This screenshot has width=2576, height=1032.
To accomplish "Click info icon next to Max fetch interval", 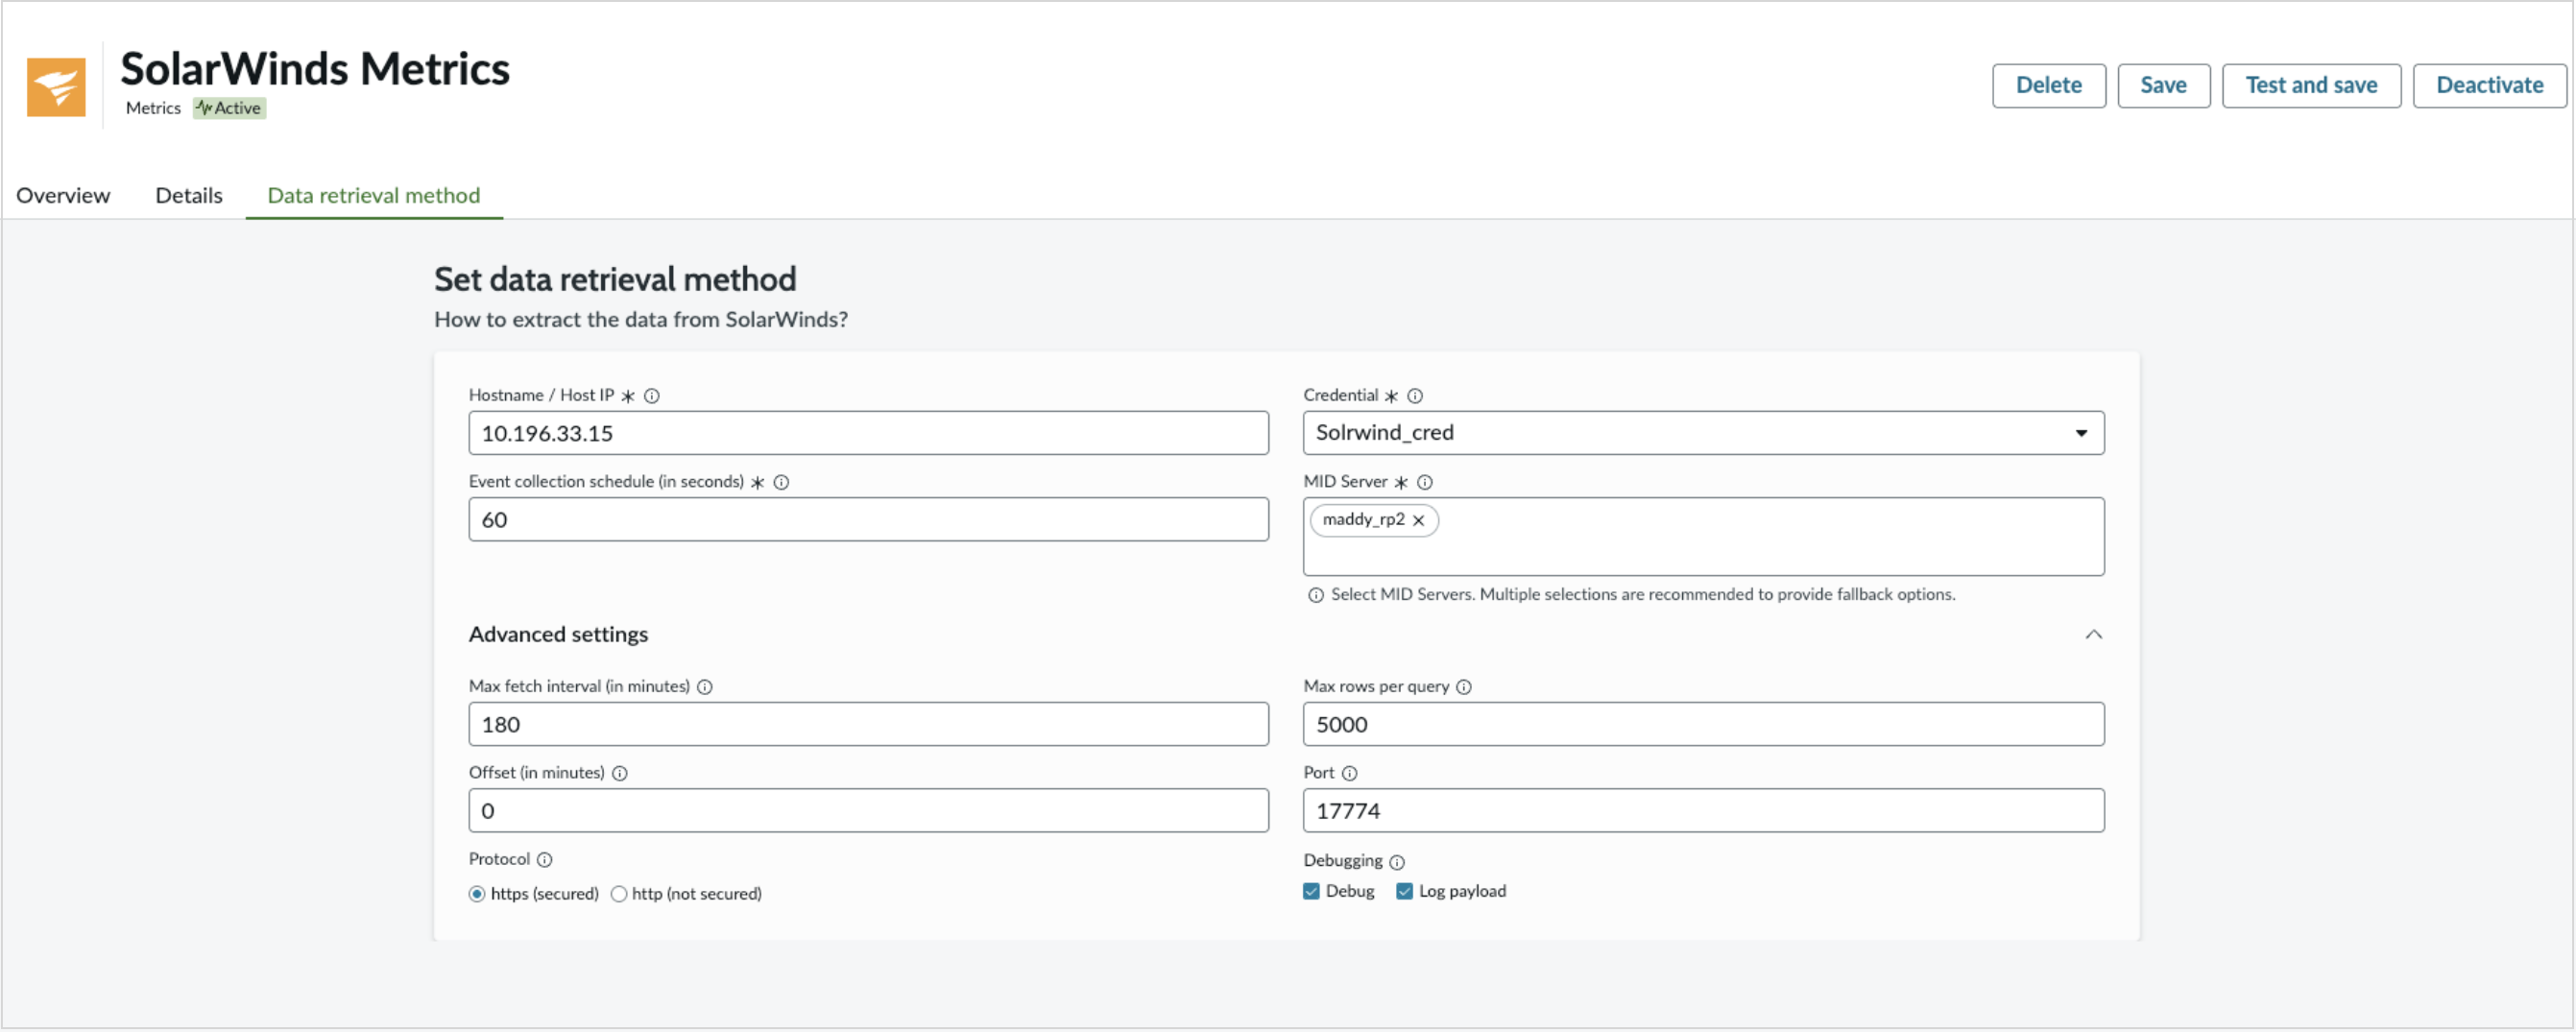I will [x=705, y=687].
